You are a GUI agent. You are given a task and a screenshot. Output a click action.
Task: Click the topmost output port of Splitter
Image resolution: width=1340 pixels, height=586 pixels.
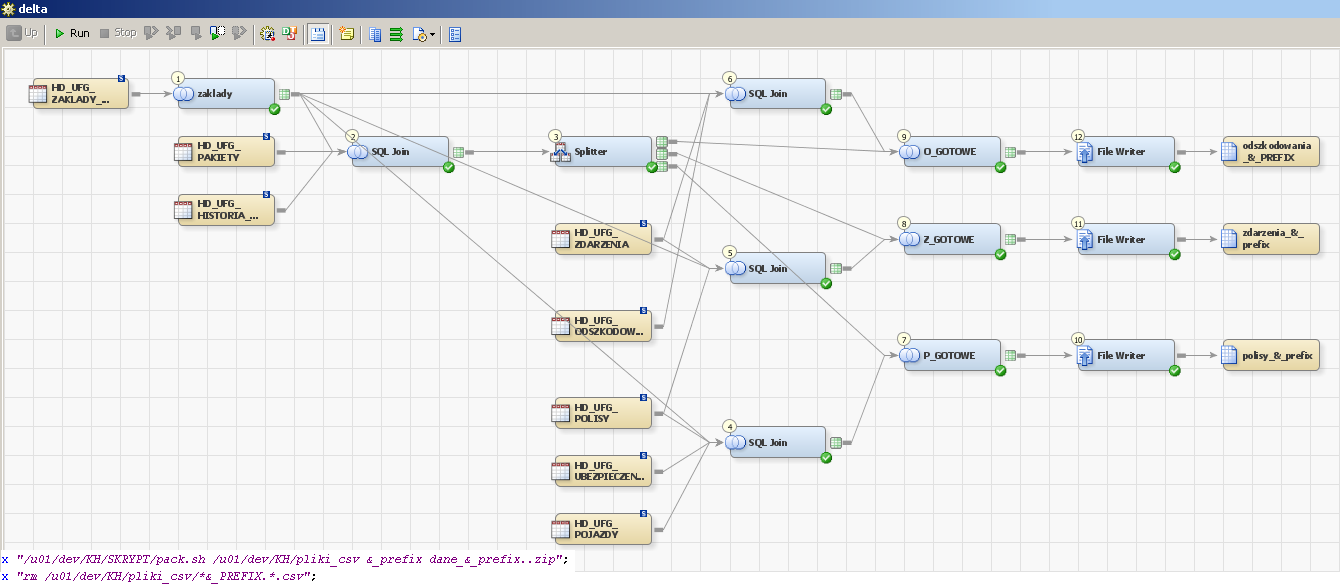coord(662,143)
